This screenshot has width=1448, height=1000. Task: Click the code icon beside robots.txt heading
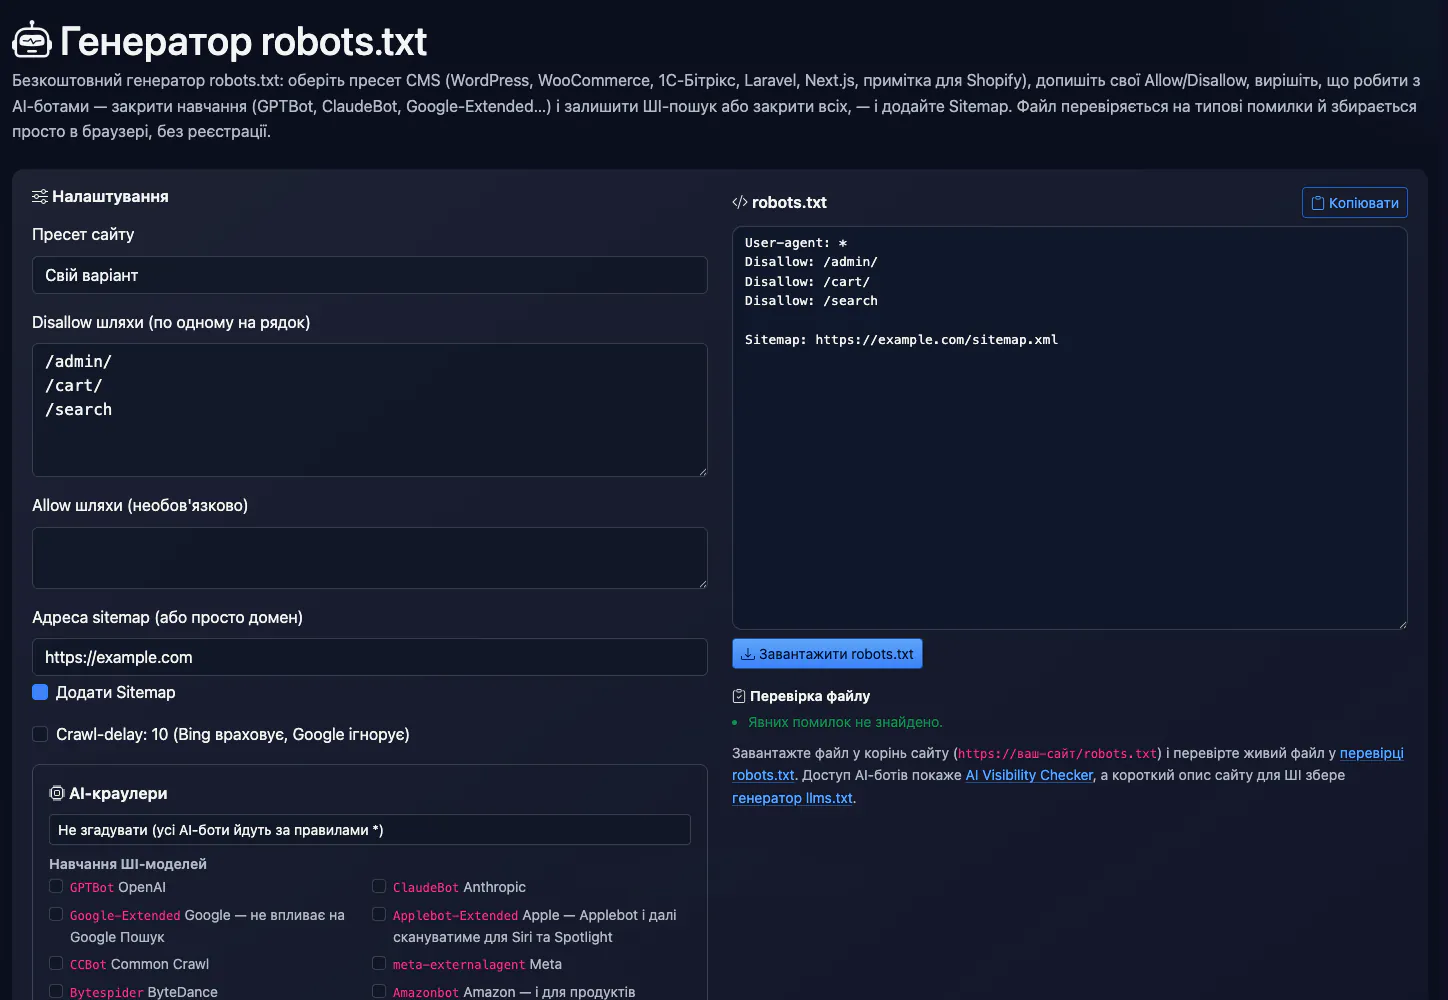pos(740,202)
